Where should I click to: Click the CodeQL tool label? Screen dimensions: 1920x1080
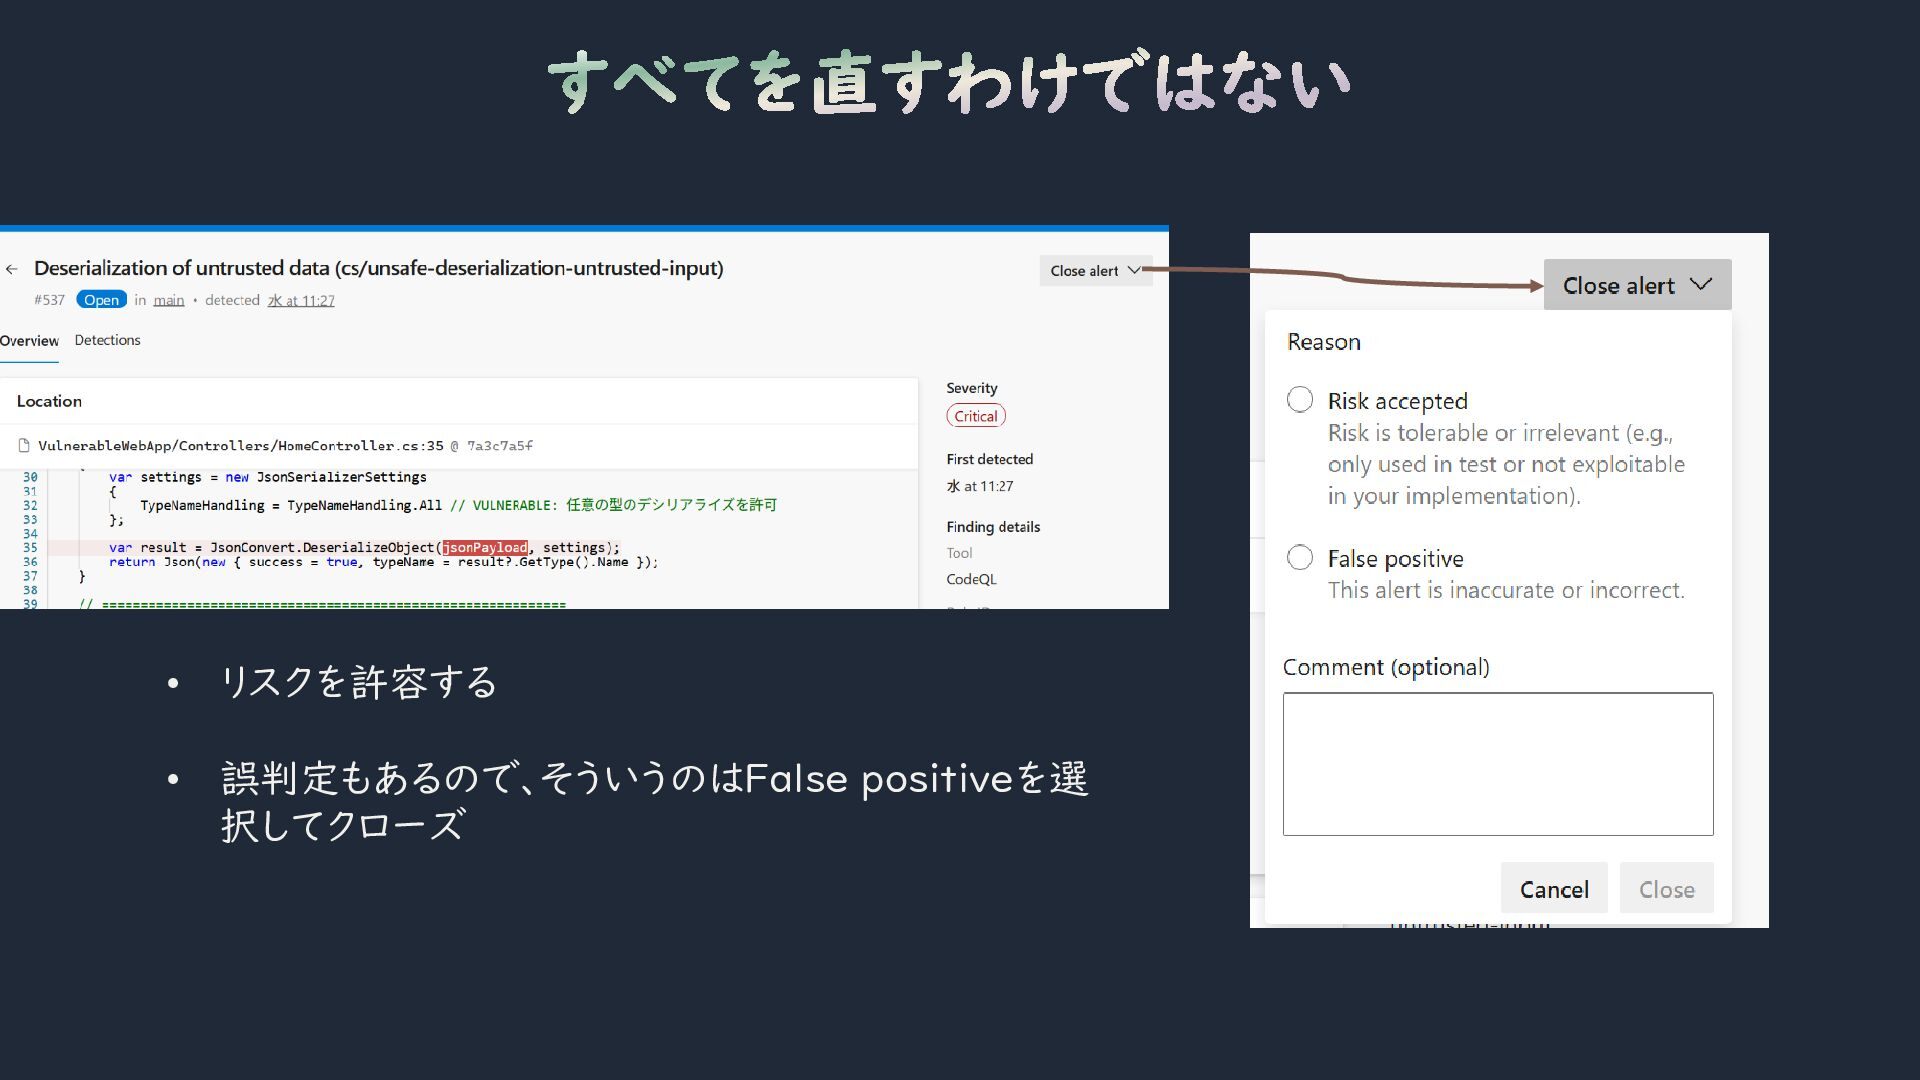pyautogui.click(x=971, y=579)
